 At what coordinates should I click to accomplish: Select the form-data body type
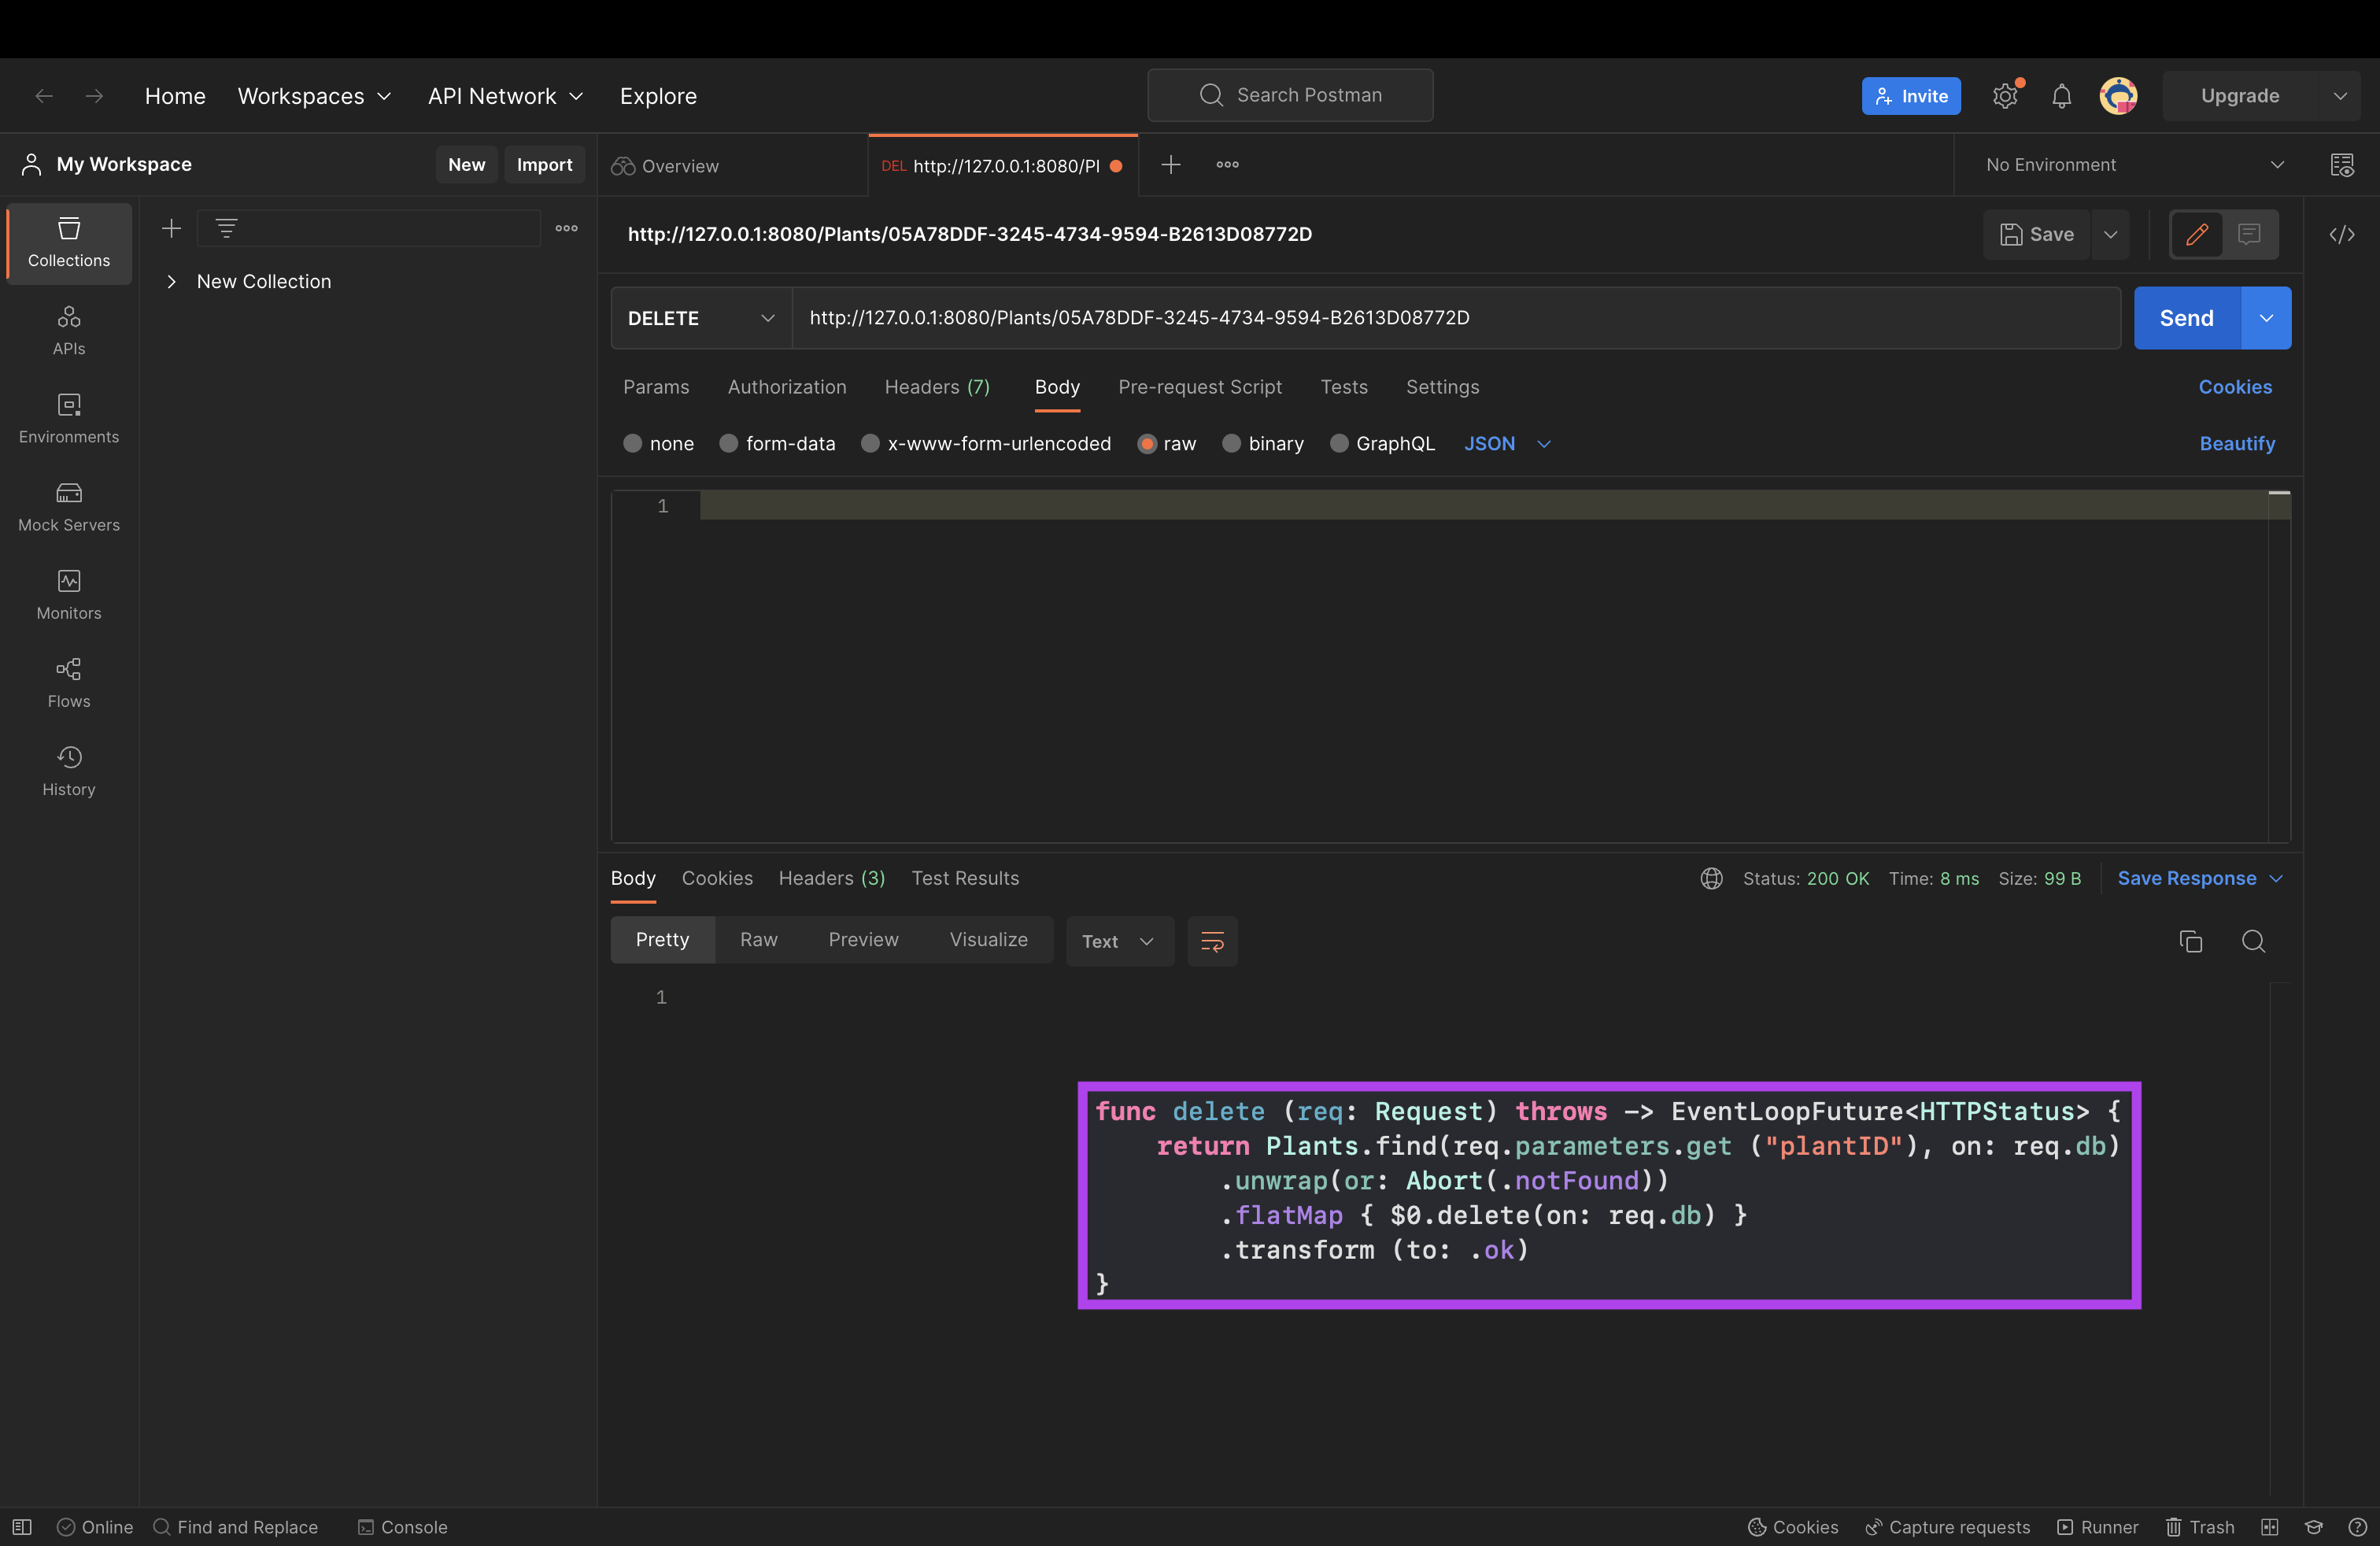778,443
